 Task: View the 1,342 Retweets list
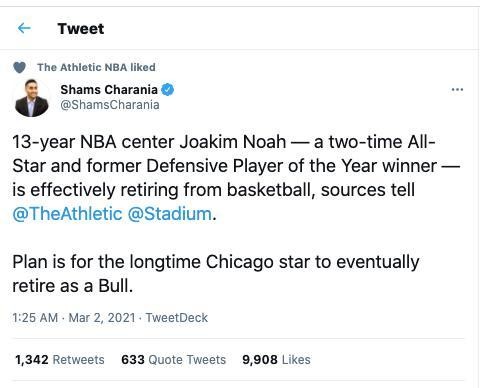(x=60, y=360)
